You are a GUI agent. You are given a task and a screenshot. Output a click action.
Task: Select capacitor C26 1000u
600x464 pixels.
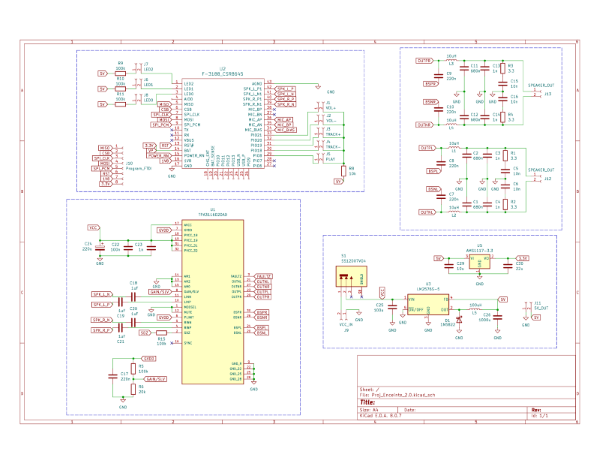[x=497, y=317]
